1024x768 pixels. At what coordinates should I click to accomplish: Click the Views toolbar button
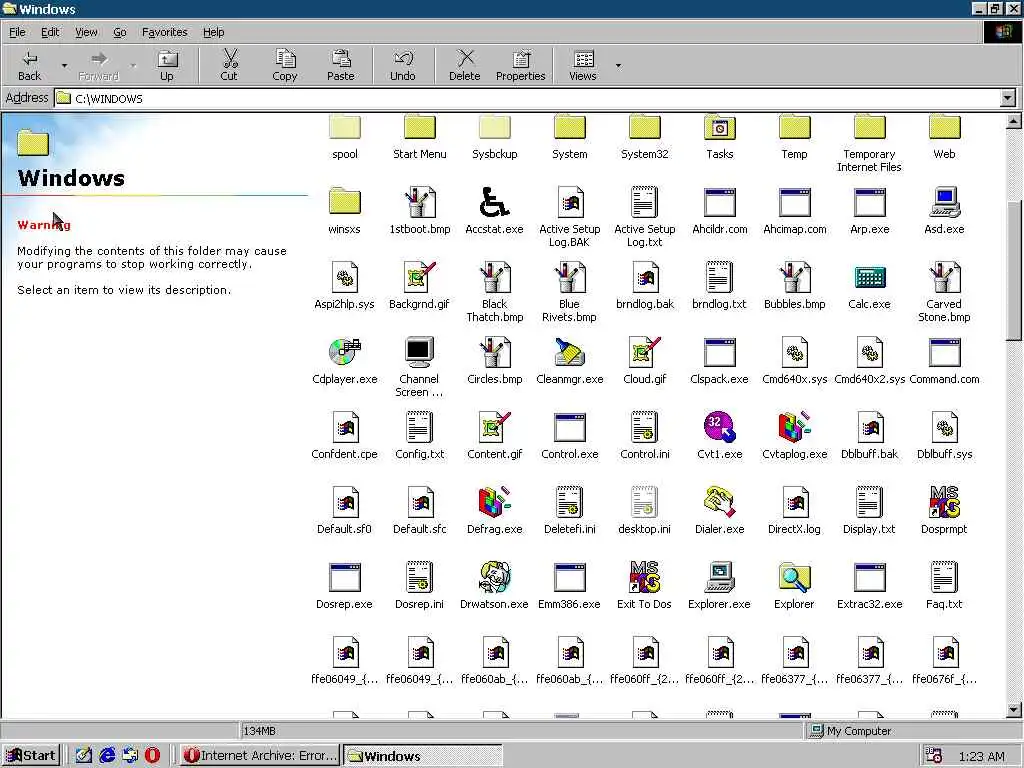tap(583, 65)
